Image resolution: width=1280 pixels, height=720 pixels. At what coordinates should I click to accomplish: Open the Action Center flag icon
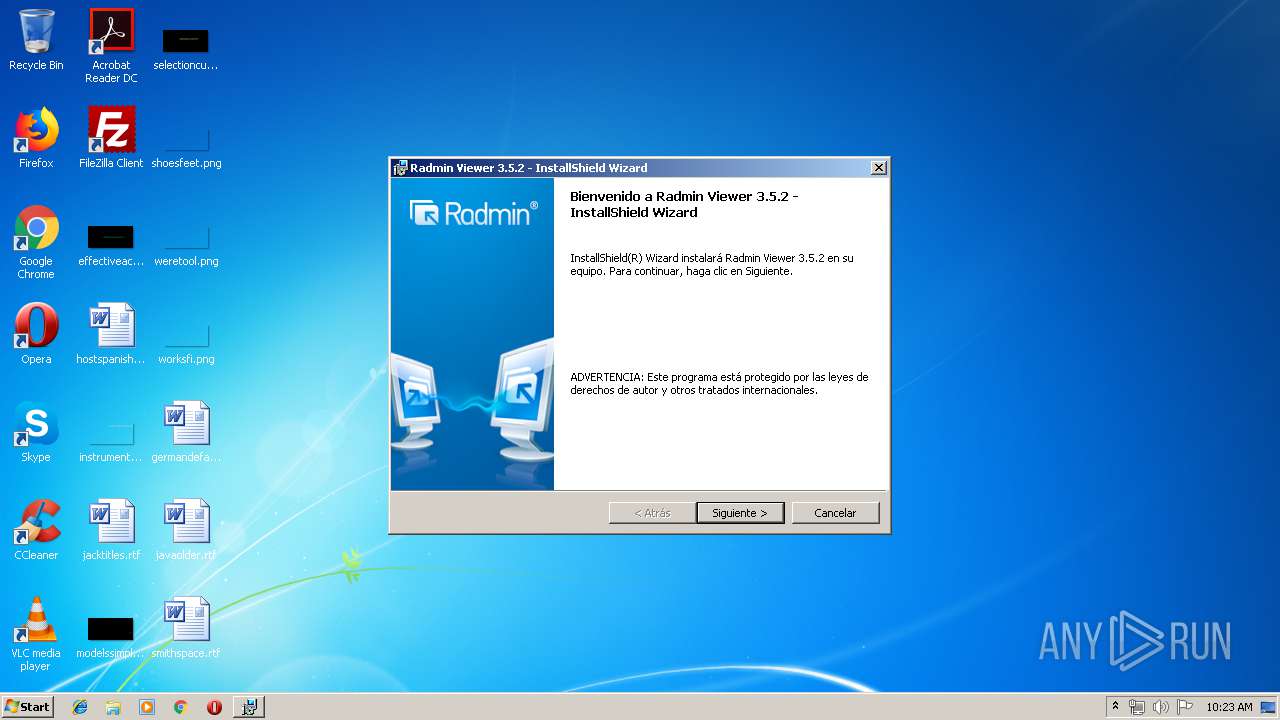1185,707
